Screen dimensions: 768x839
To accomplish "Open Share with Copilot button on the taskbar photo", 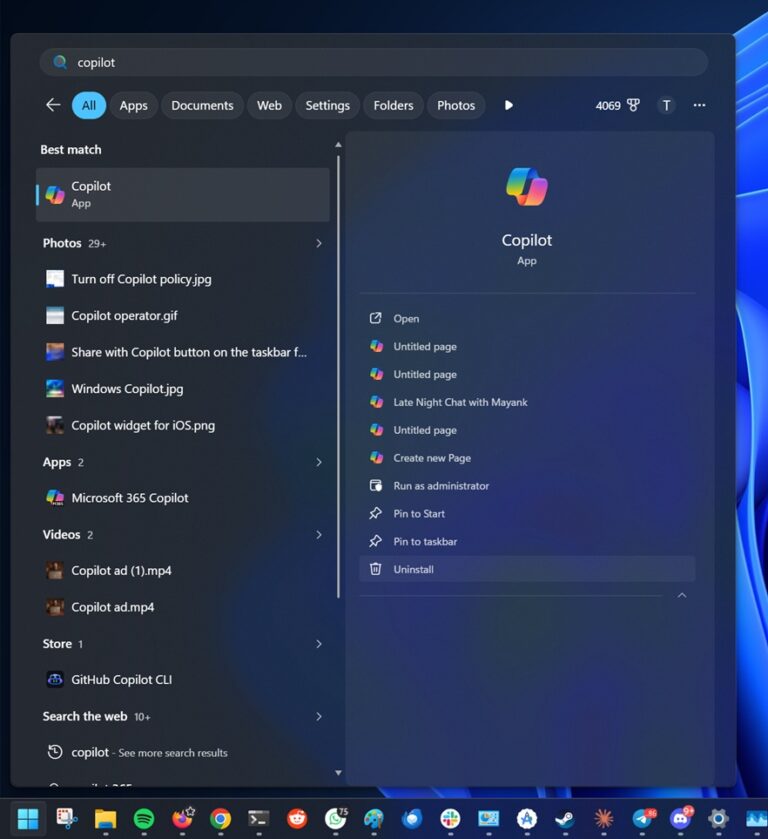I will [183, 352].
